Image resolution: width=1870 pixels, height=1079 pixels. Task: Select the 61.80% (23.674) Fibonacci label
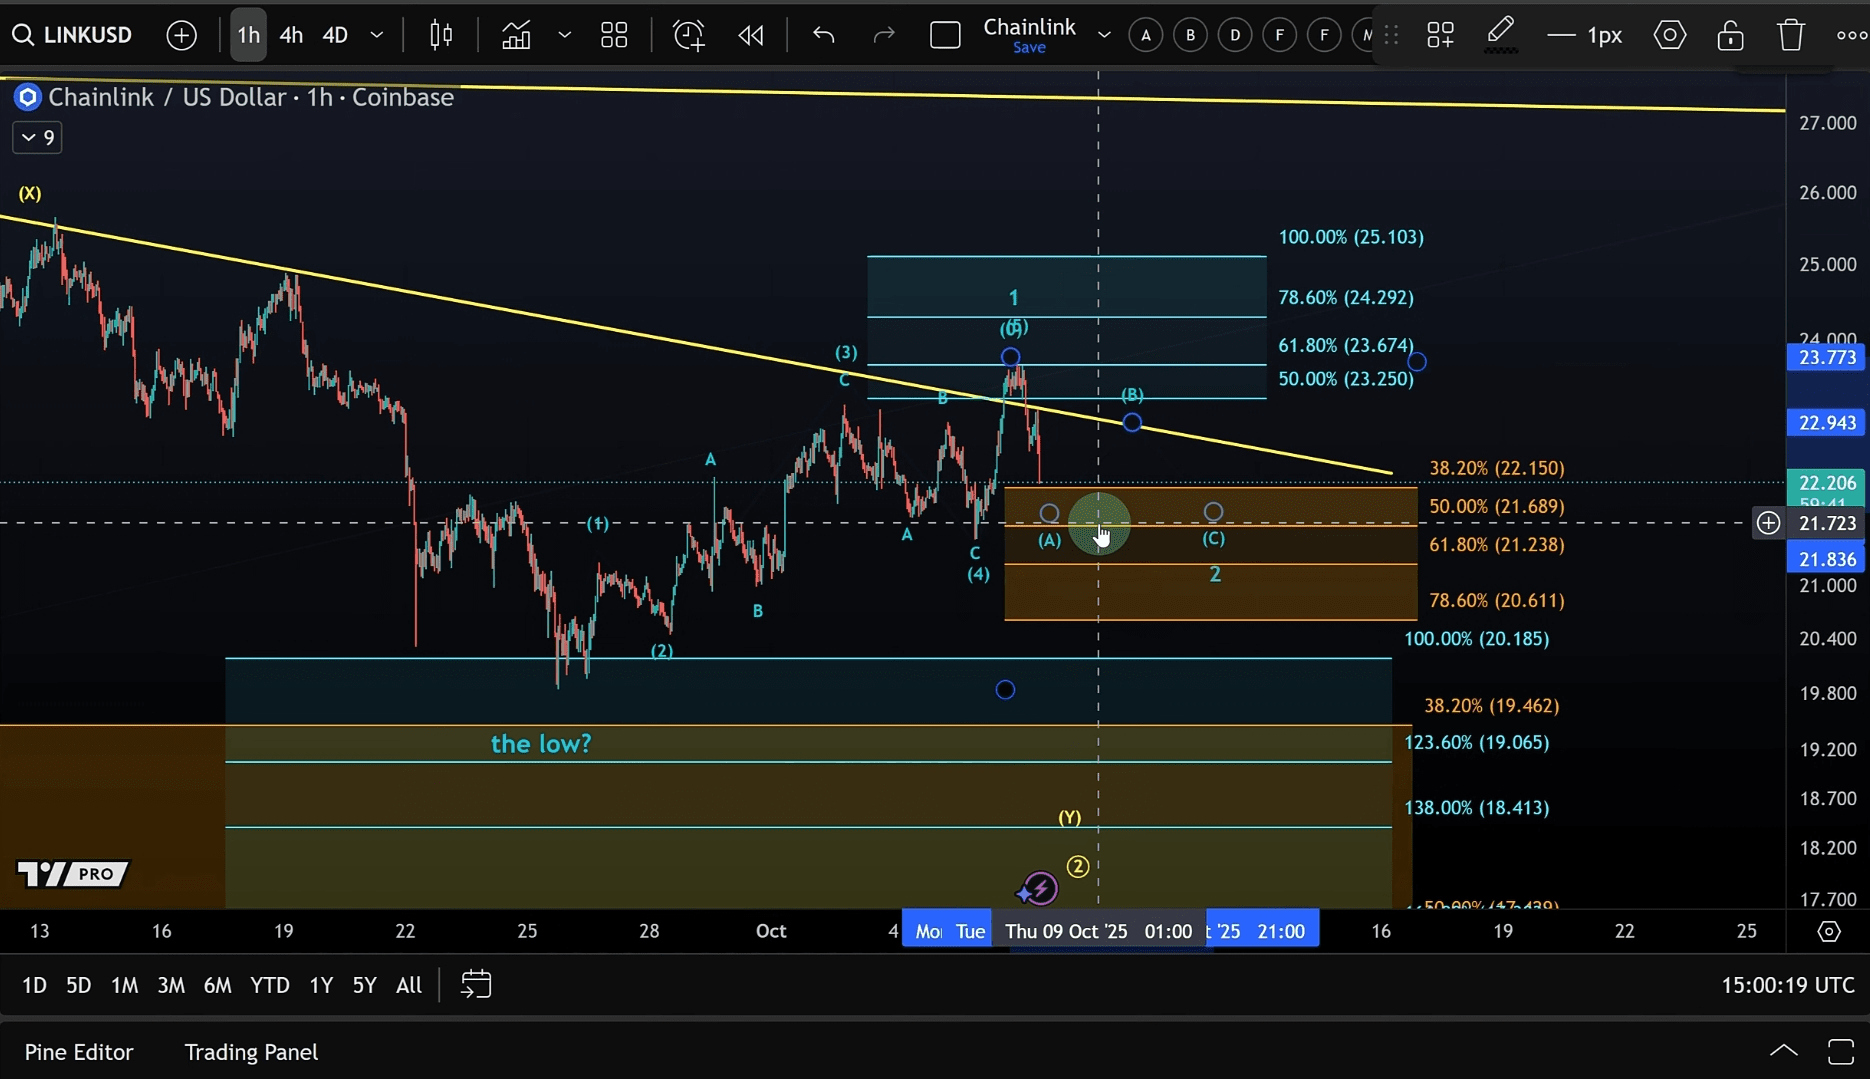(x=1346, y=346)
